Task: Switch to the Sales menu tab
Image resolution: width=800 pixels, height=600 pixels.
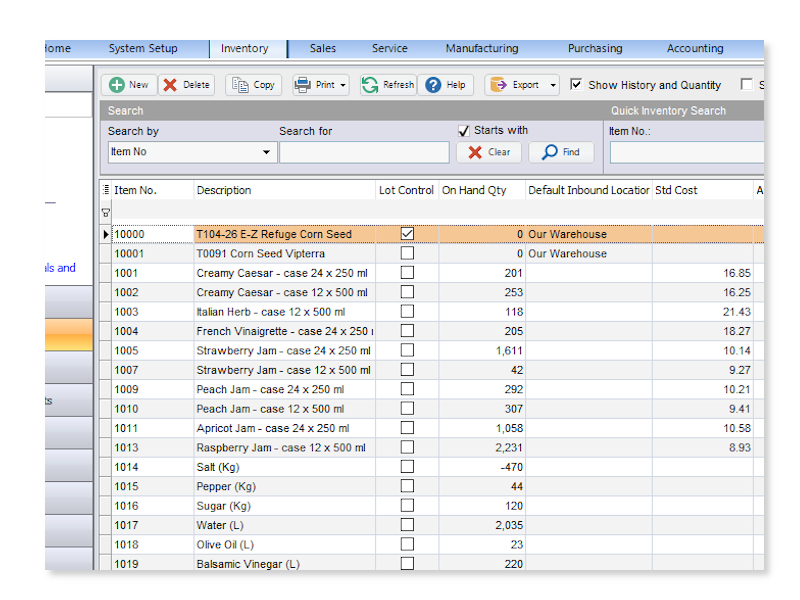Action: coord(322,48)
